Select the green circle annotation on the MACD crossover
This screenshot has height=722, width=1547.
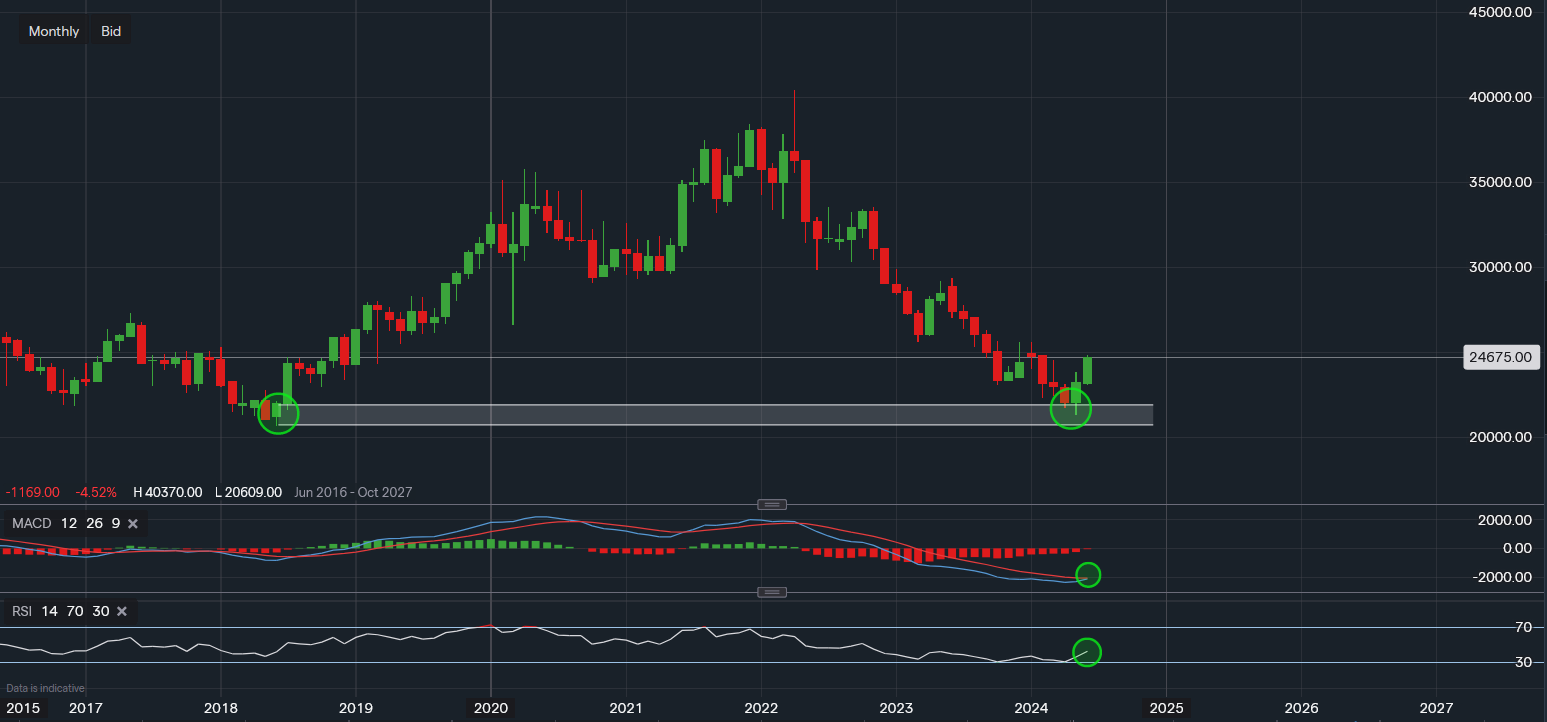pos(1088,574)
